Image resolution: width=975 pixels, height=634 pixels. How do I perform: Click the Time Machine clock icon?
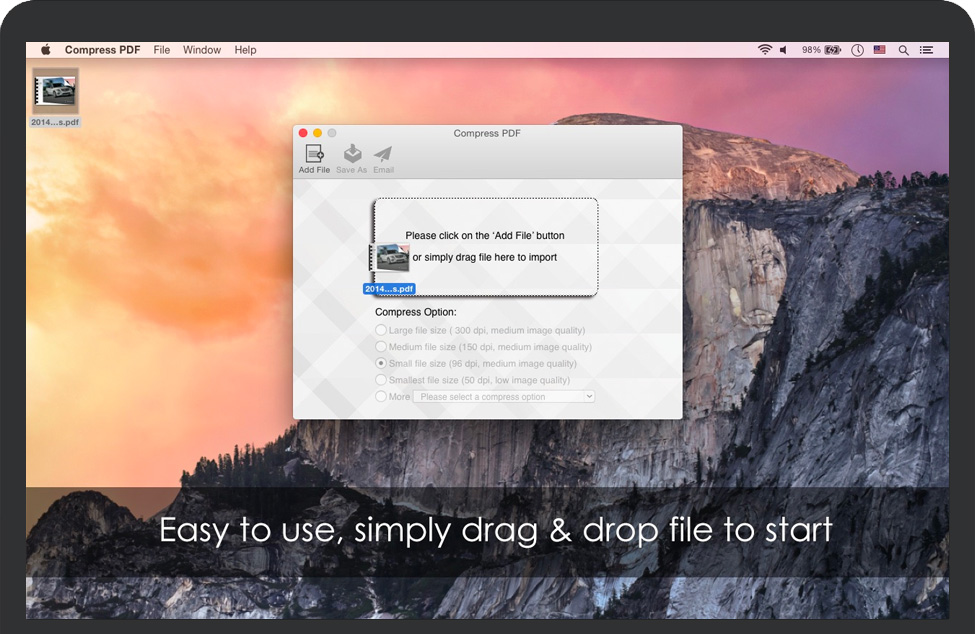point(858,50)
